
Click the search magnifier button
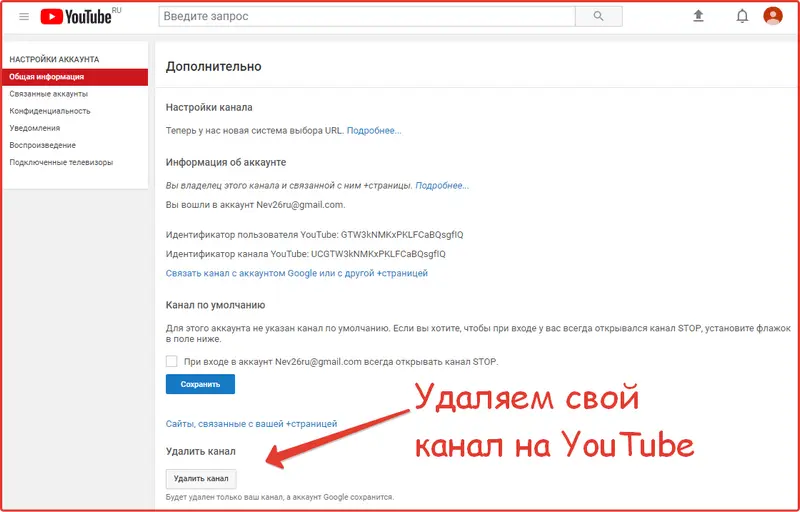[x=598, y=16]
